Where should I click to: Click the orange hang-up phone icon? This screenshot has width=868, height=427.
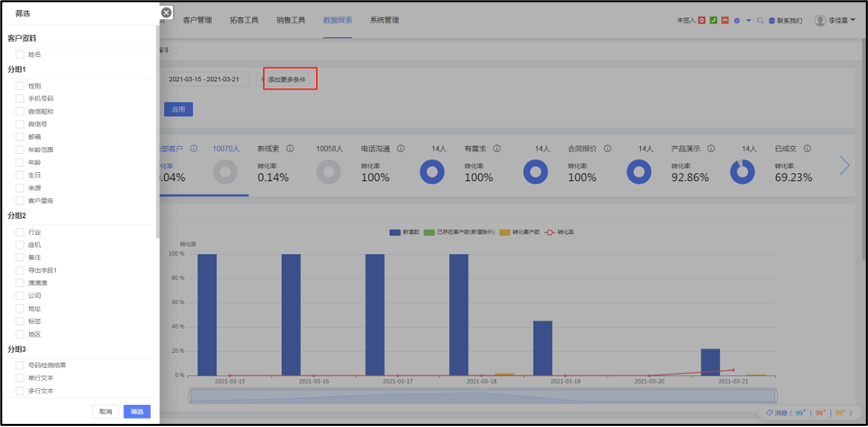tap(725, 20)
